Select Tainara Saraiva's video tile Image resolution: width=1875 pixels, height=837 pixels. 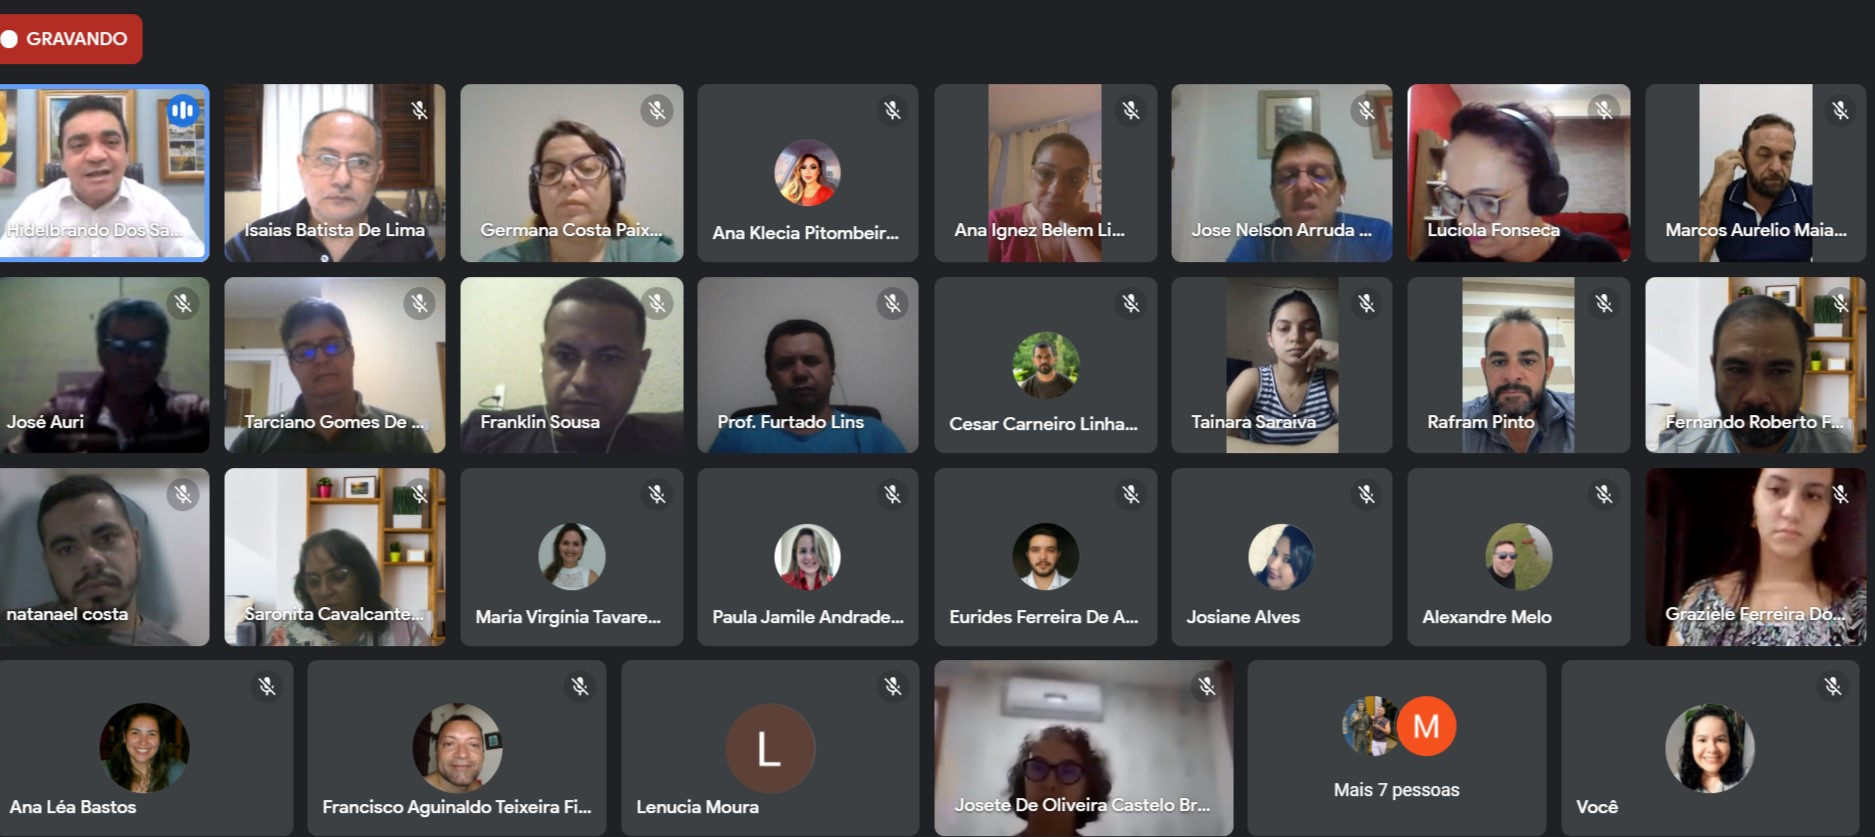tap(1281, 365)
